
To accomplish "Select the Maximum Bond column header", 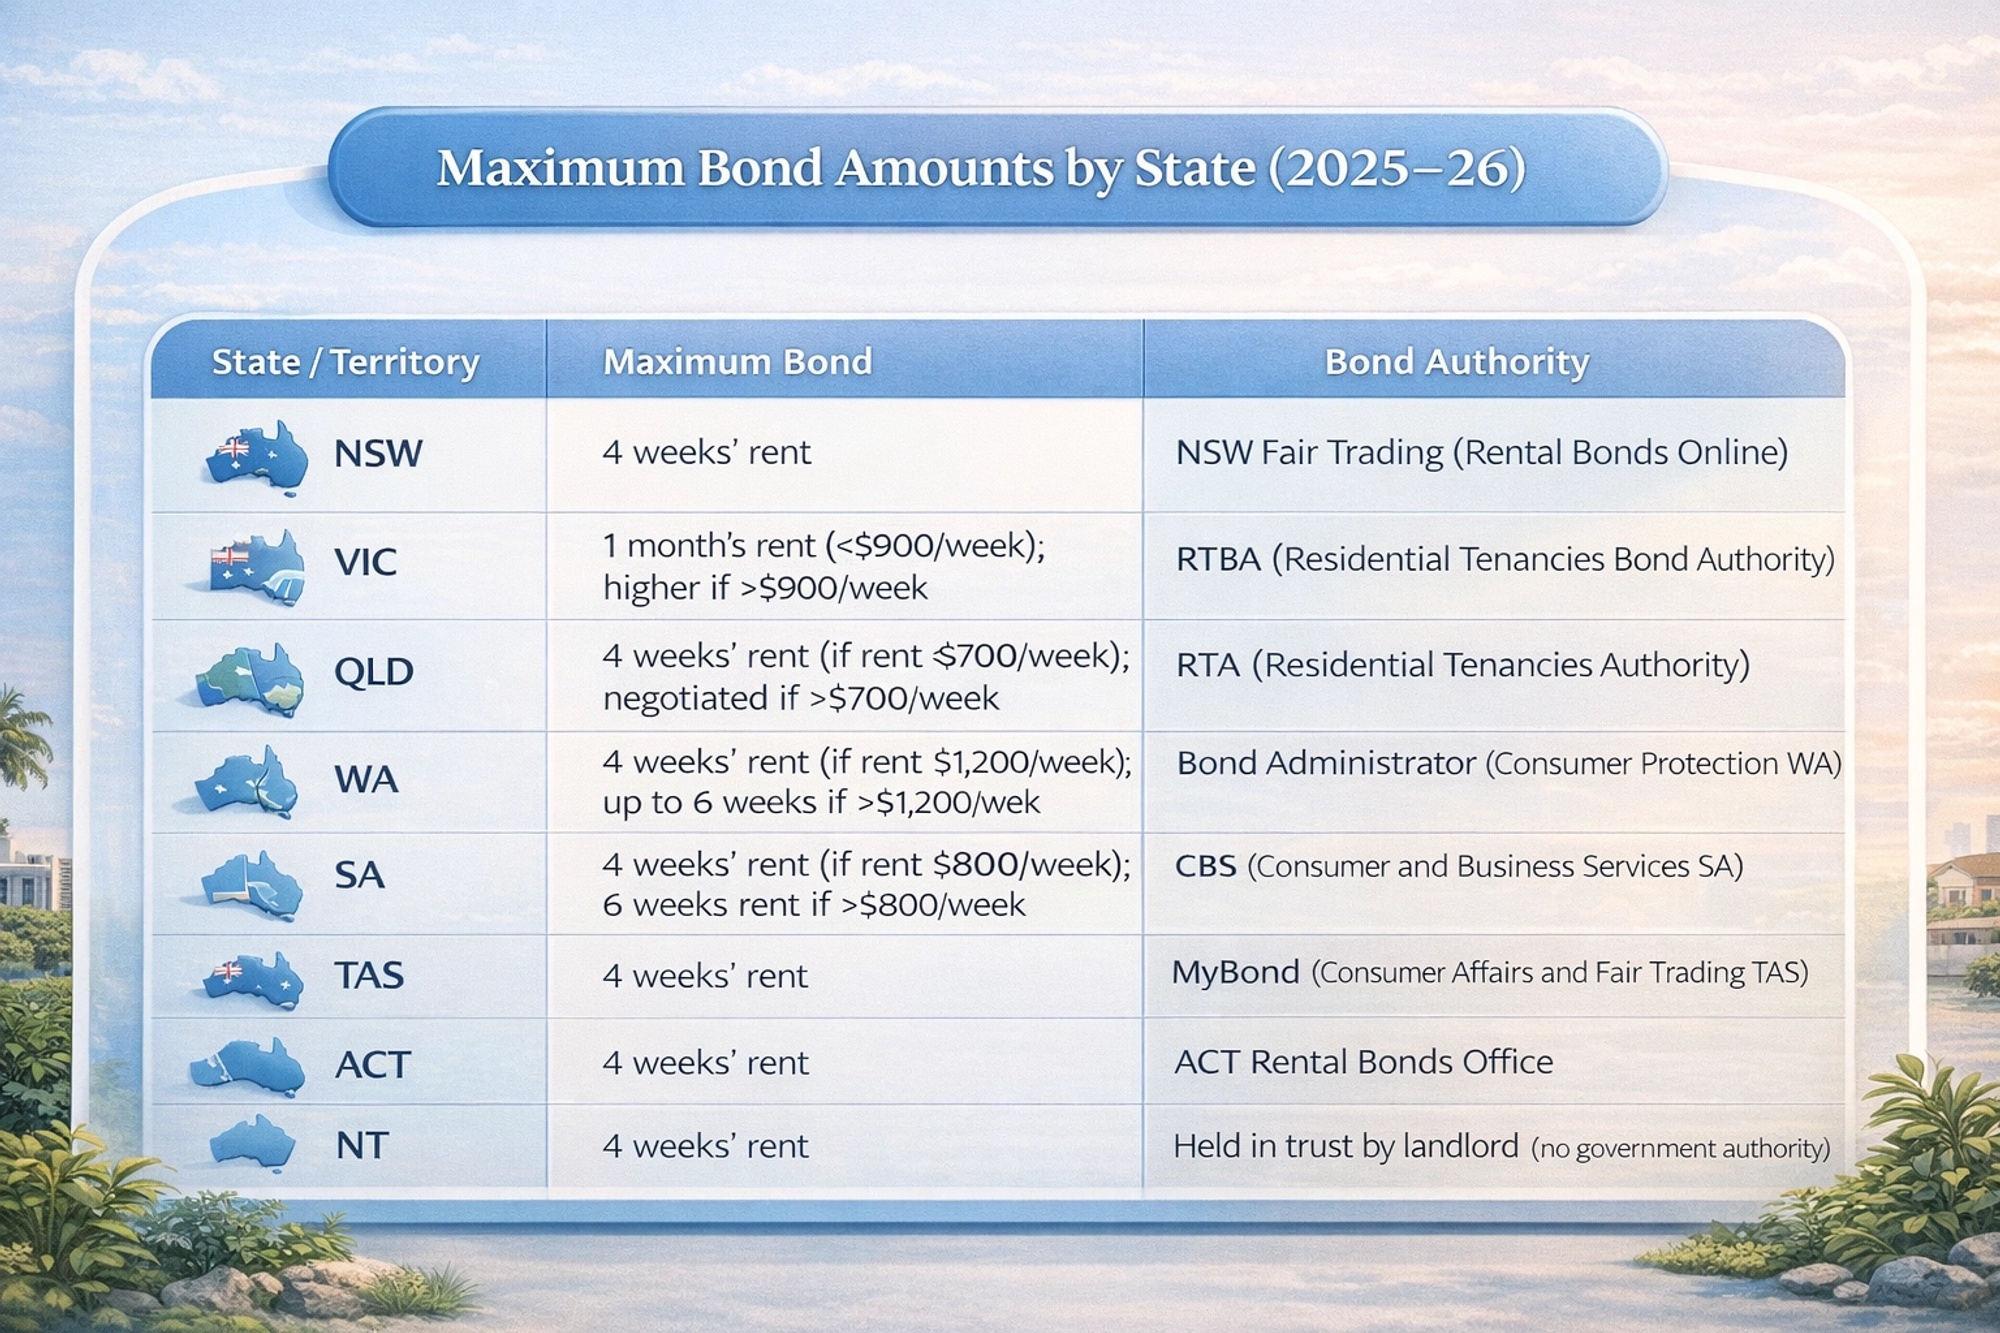I will (x=737, y=361).
